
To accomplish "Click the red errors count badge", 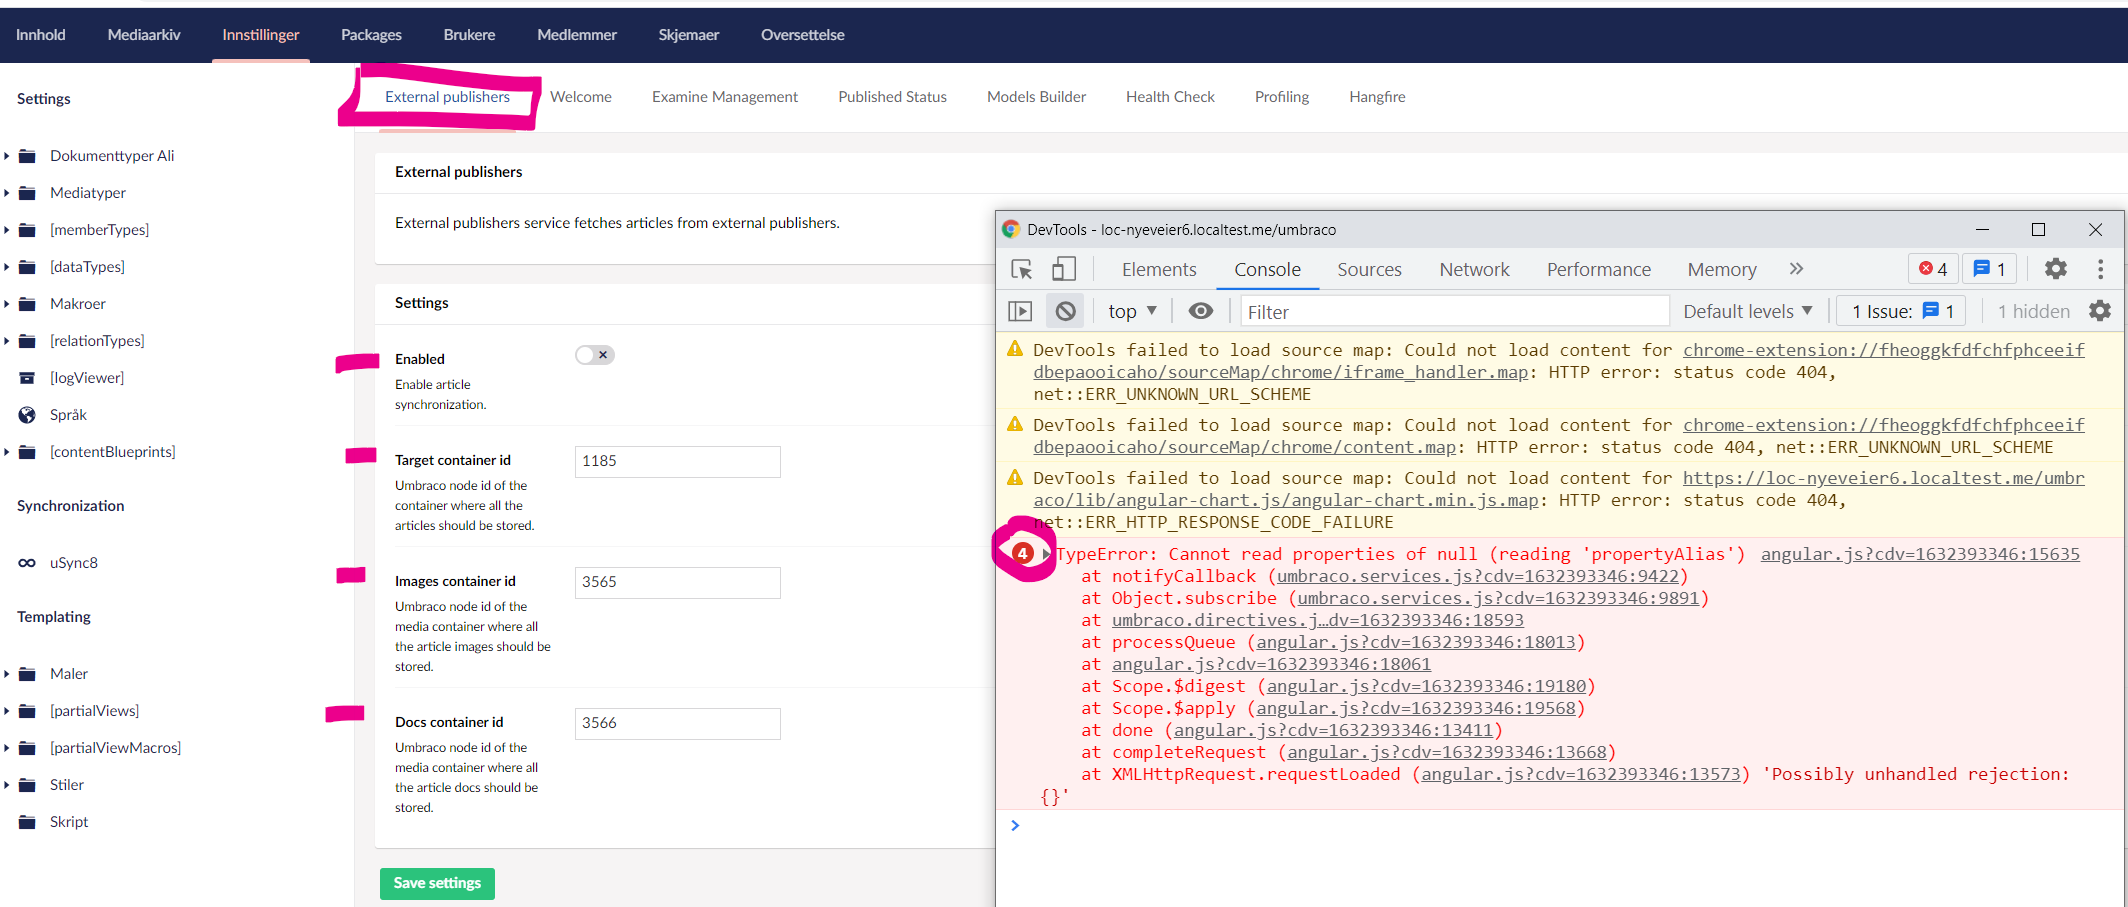I will 1933,269.
